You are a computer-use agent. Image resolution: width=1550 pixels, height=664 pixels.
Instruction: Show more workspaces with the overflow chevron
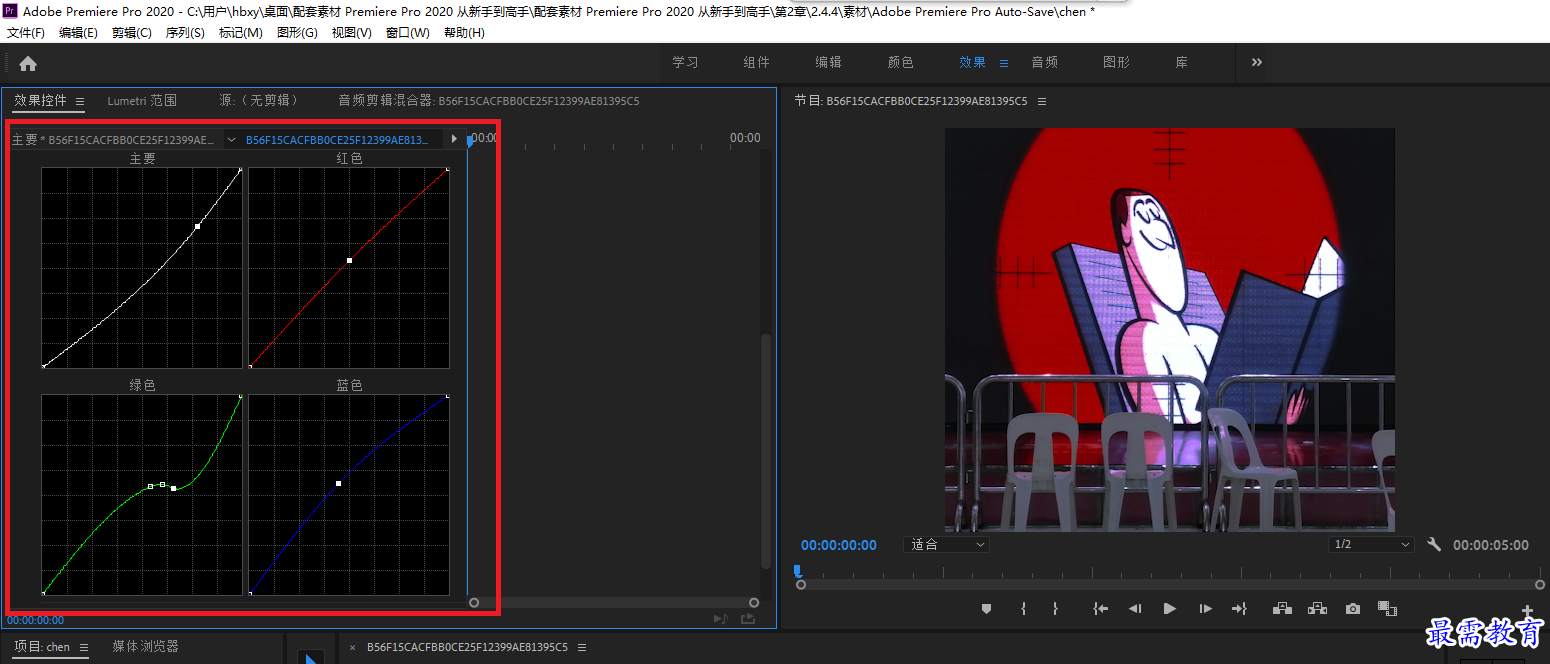click(1257, 62)
